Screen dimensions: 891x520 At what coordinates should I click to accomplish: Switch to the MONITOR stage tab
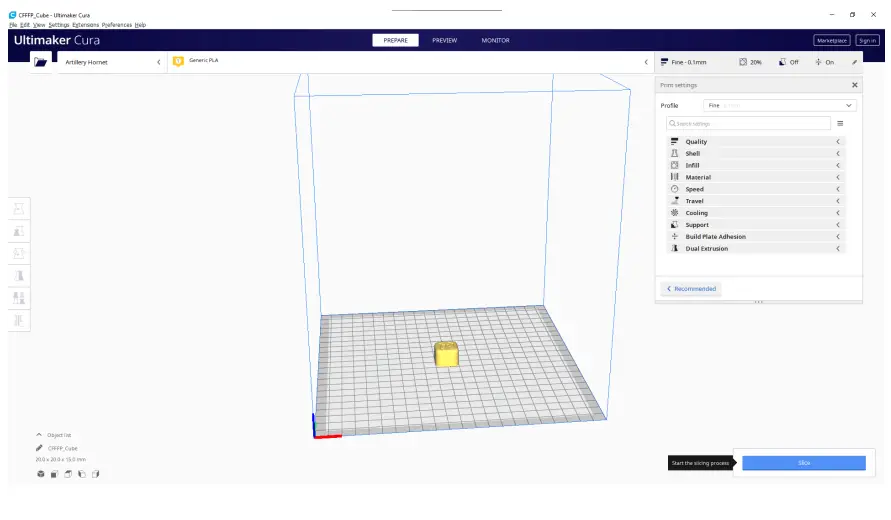pos(496,40)
